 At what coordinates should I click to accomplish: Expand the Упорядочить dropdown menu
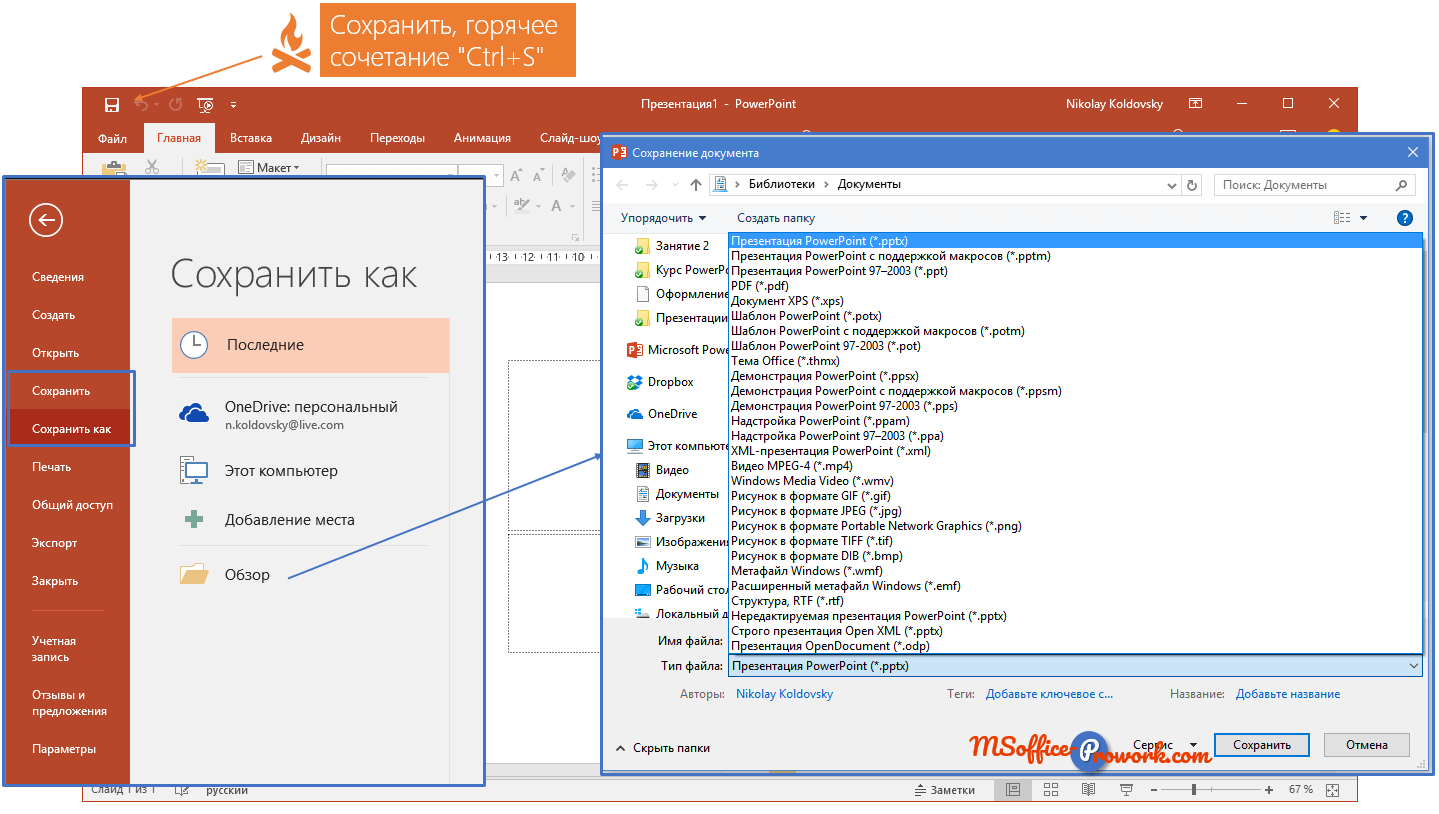point(663,218)
